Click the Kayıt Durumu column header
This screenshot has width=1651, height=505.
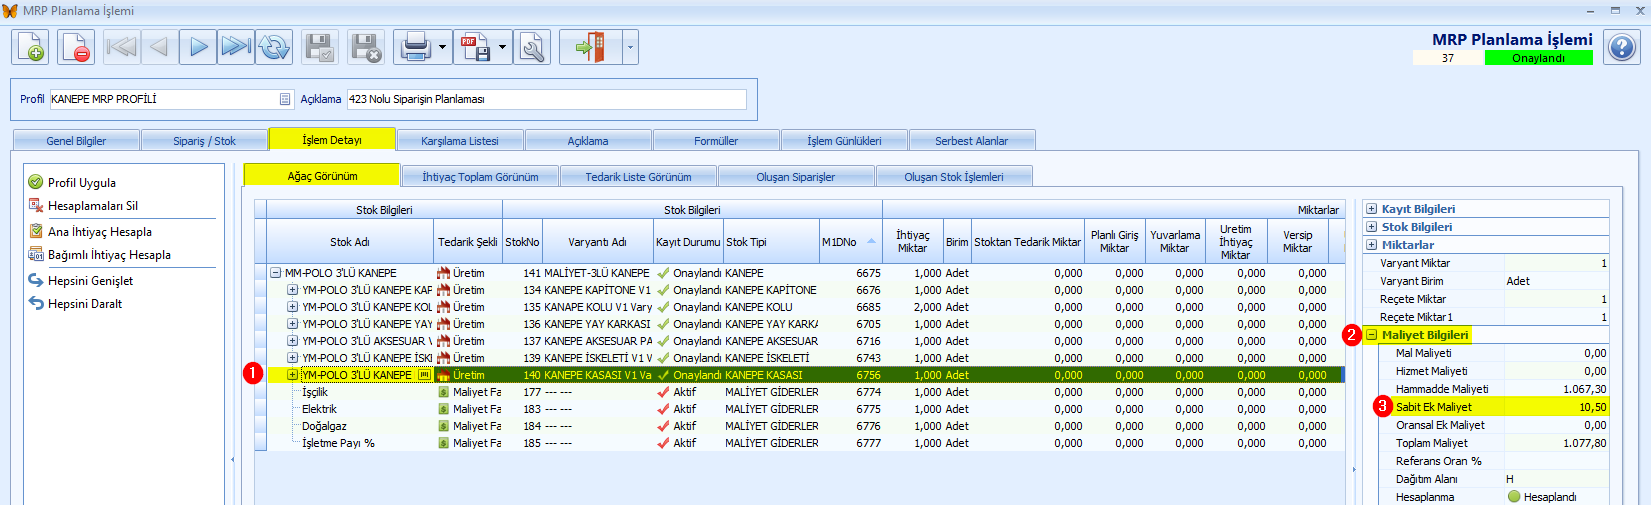[688, 242]
